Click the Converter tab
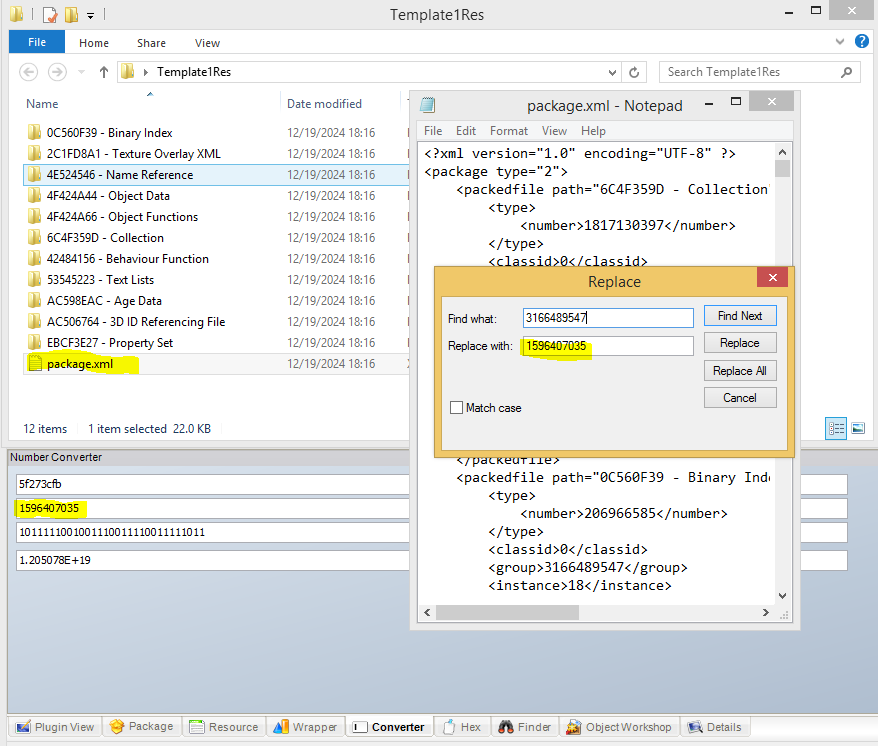Image resolution: width=878 pixels, height=746 pixels. pyautogui.click(x=389, y=727)
